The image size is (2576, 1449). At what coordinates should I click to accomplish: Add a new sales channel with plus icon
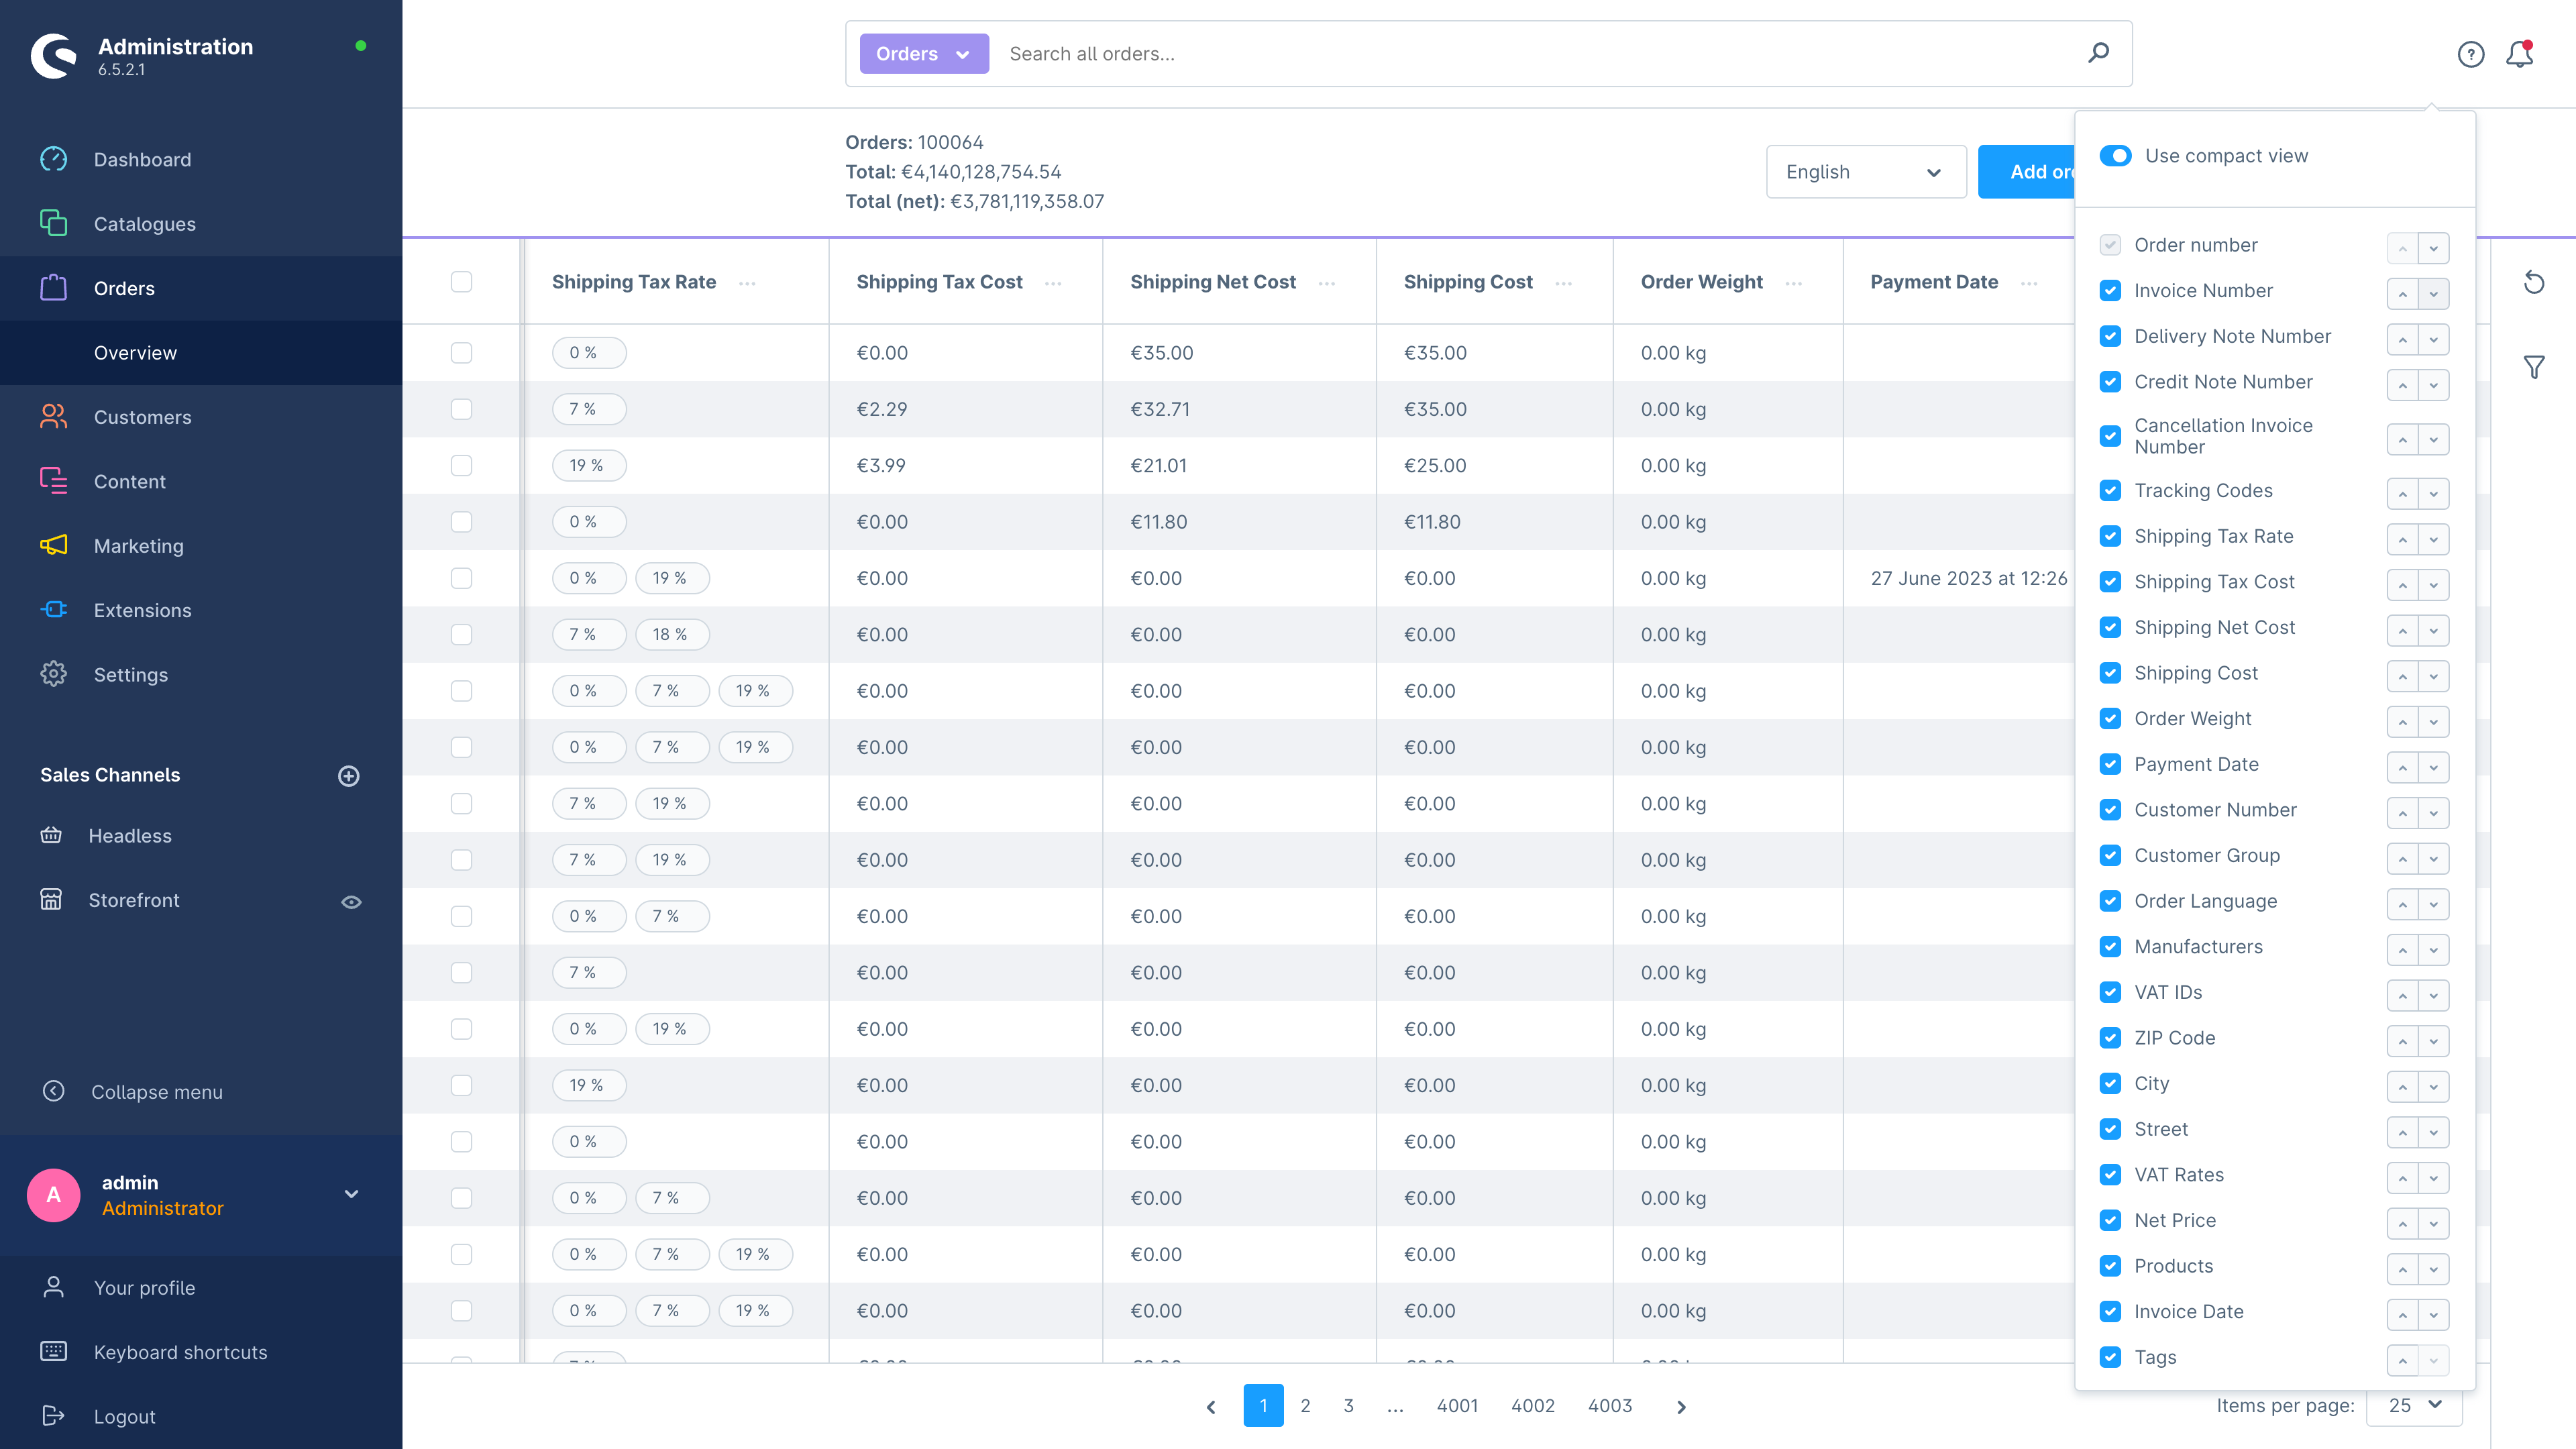(349, 775)
